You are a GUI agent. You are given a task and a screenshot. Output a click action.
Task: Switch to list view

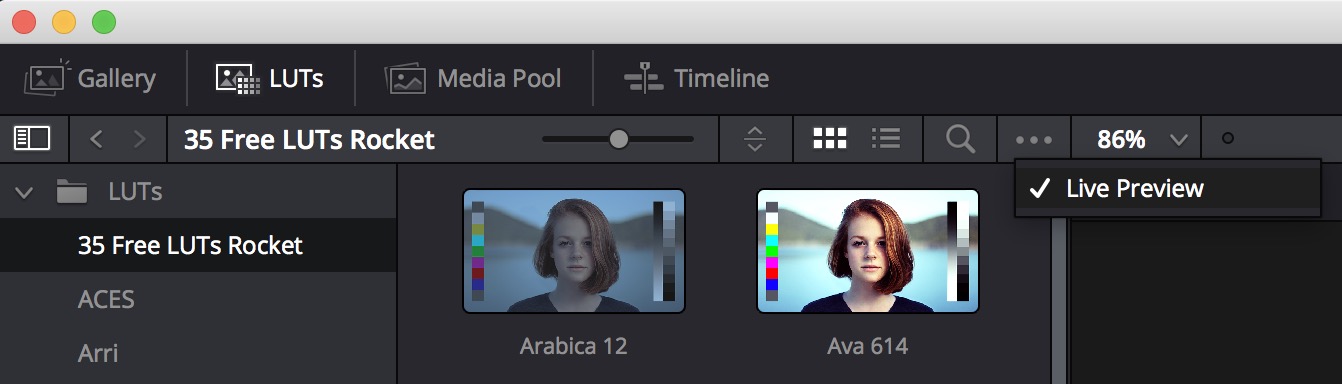(886, 139)
